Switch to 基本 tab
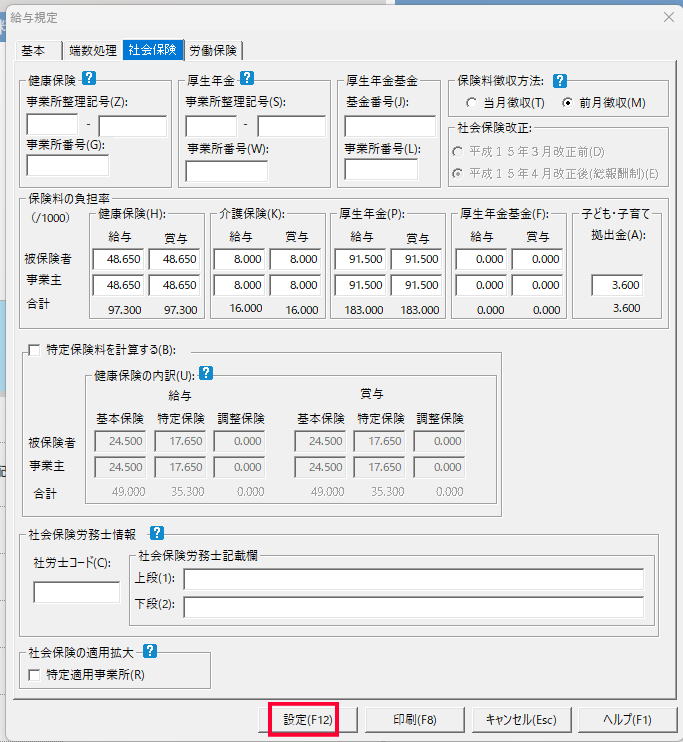This screenshot has width=683, height=742. point(34,51)
